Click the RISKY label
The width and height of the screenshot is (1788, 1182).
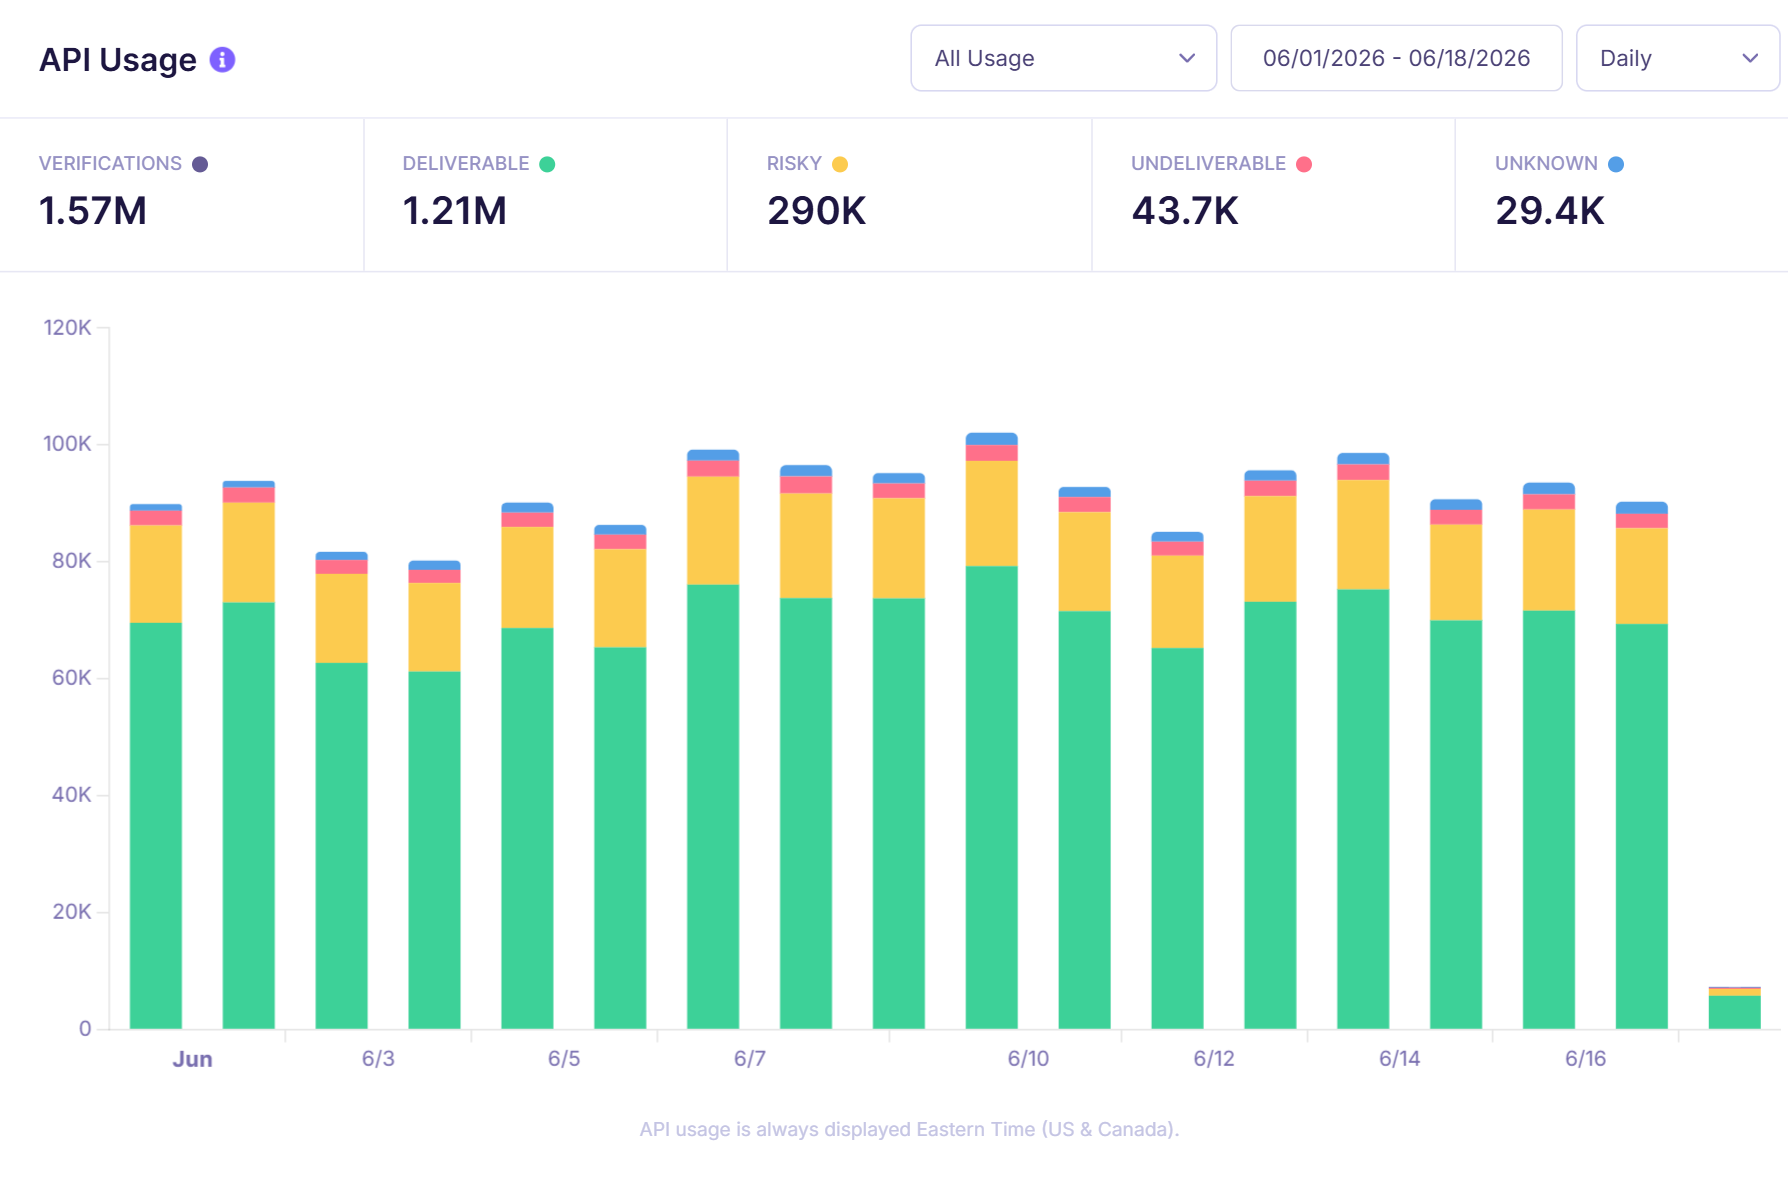(x=794, y=163)
